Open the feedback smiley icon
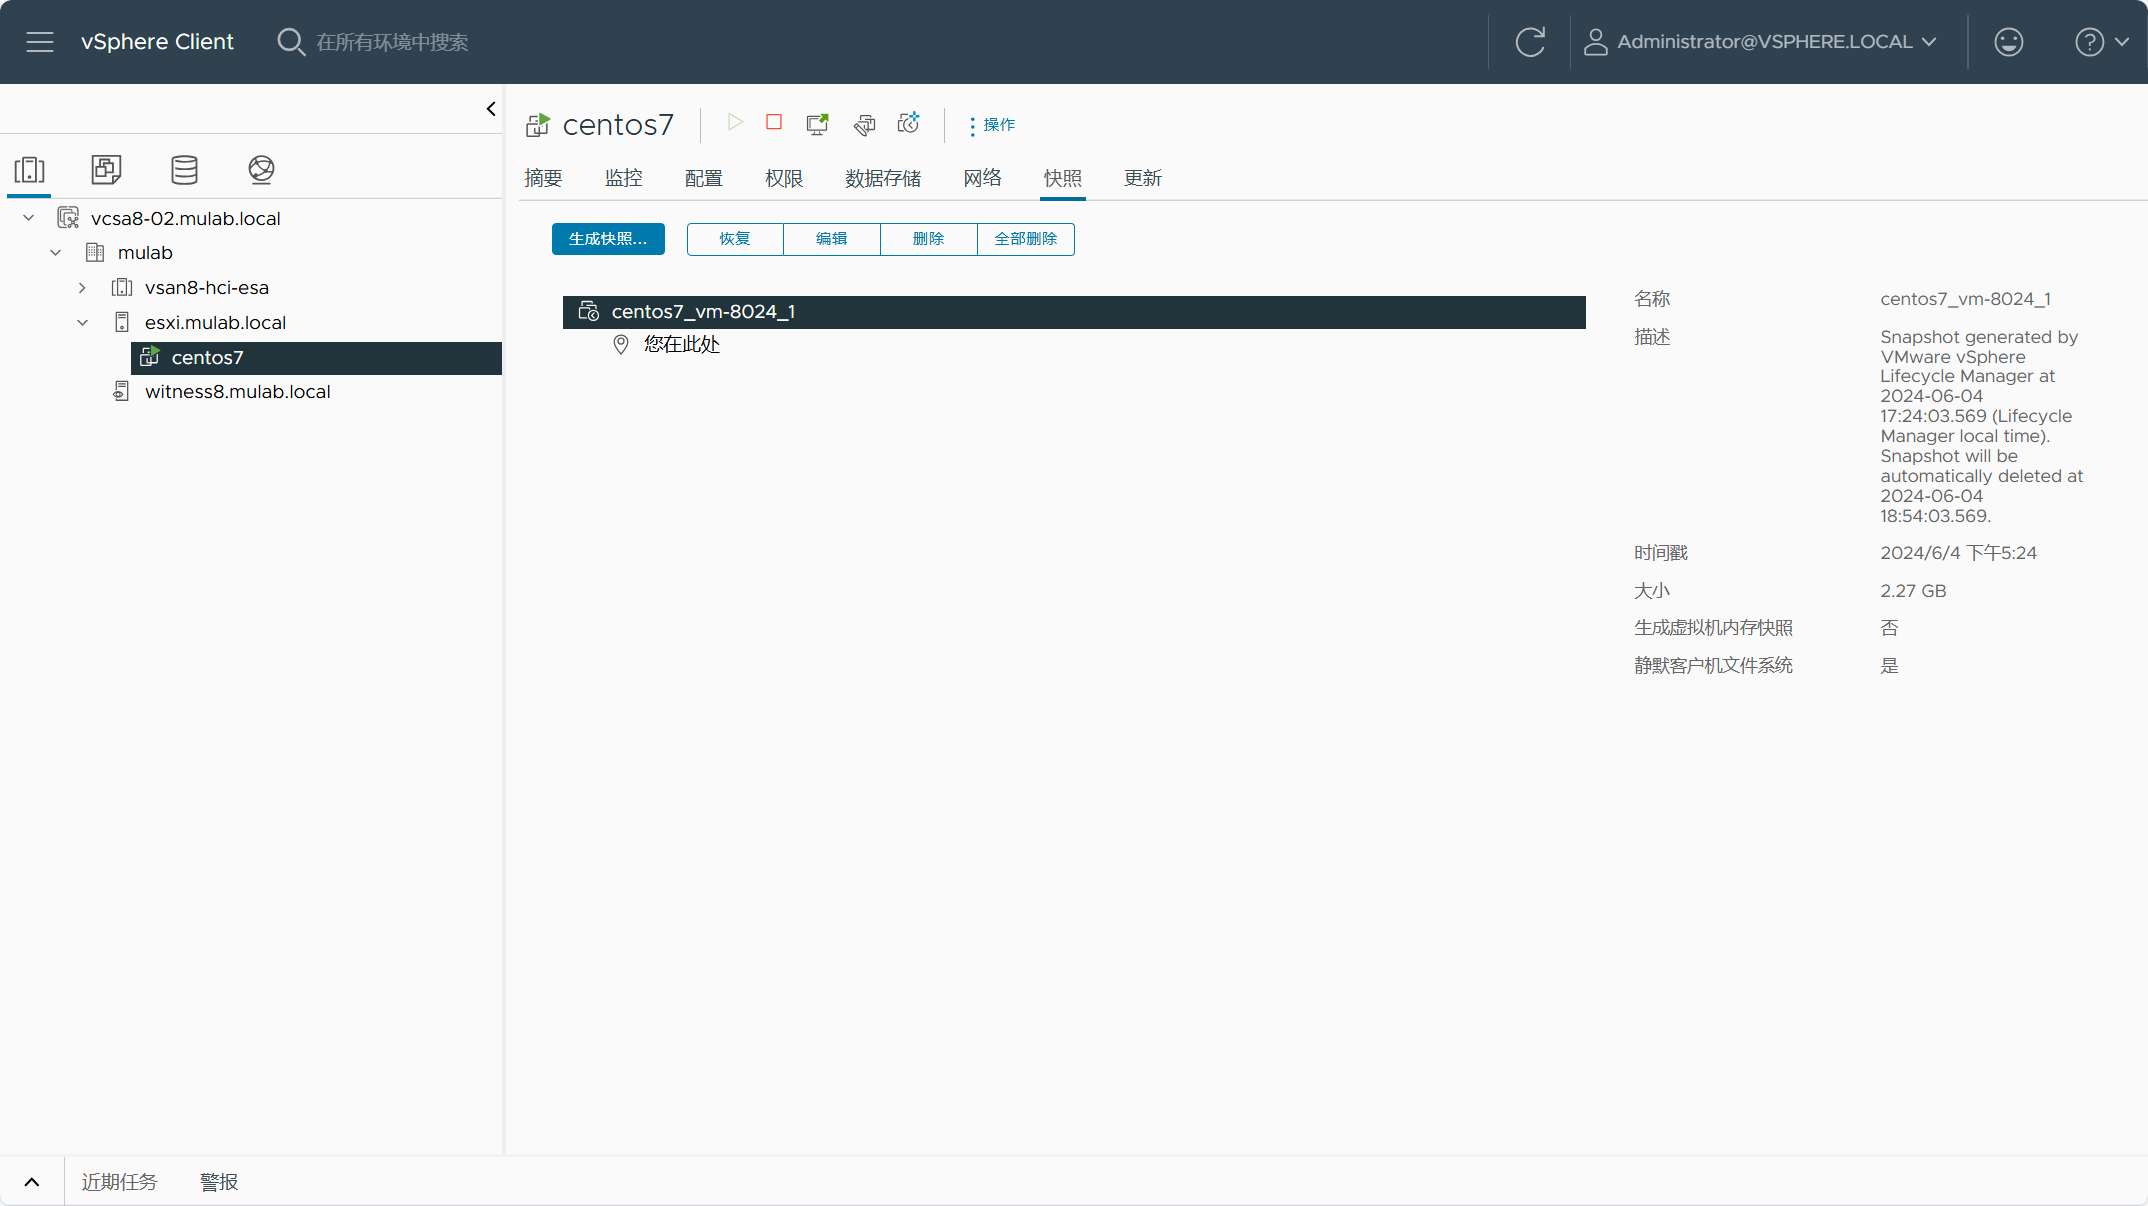Image resolution: width=2148 pixels, height=1206 pixels. pos(2008,42)
